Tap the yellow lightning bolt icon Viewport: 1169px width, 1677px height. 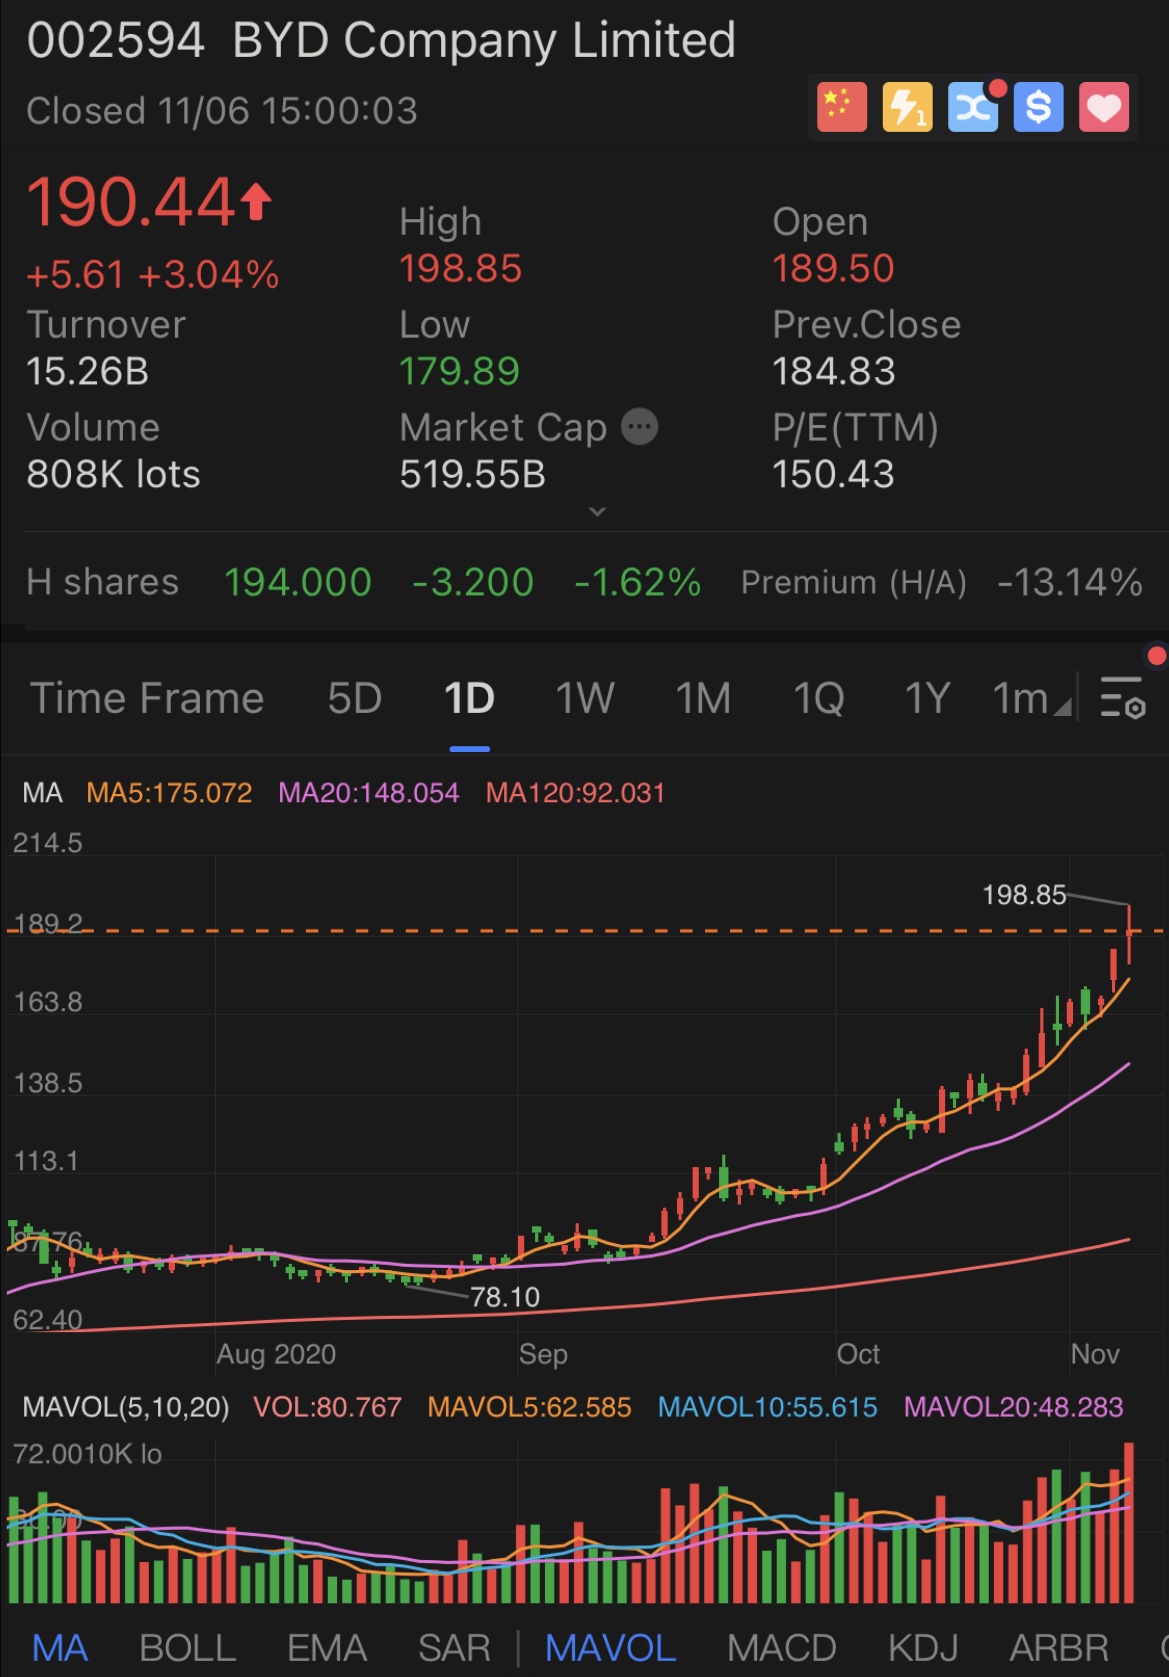tap(907, 107)
